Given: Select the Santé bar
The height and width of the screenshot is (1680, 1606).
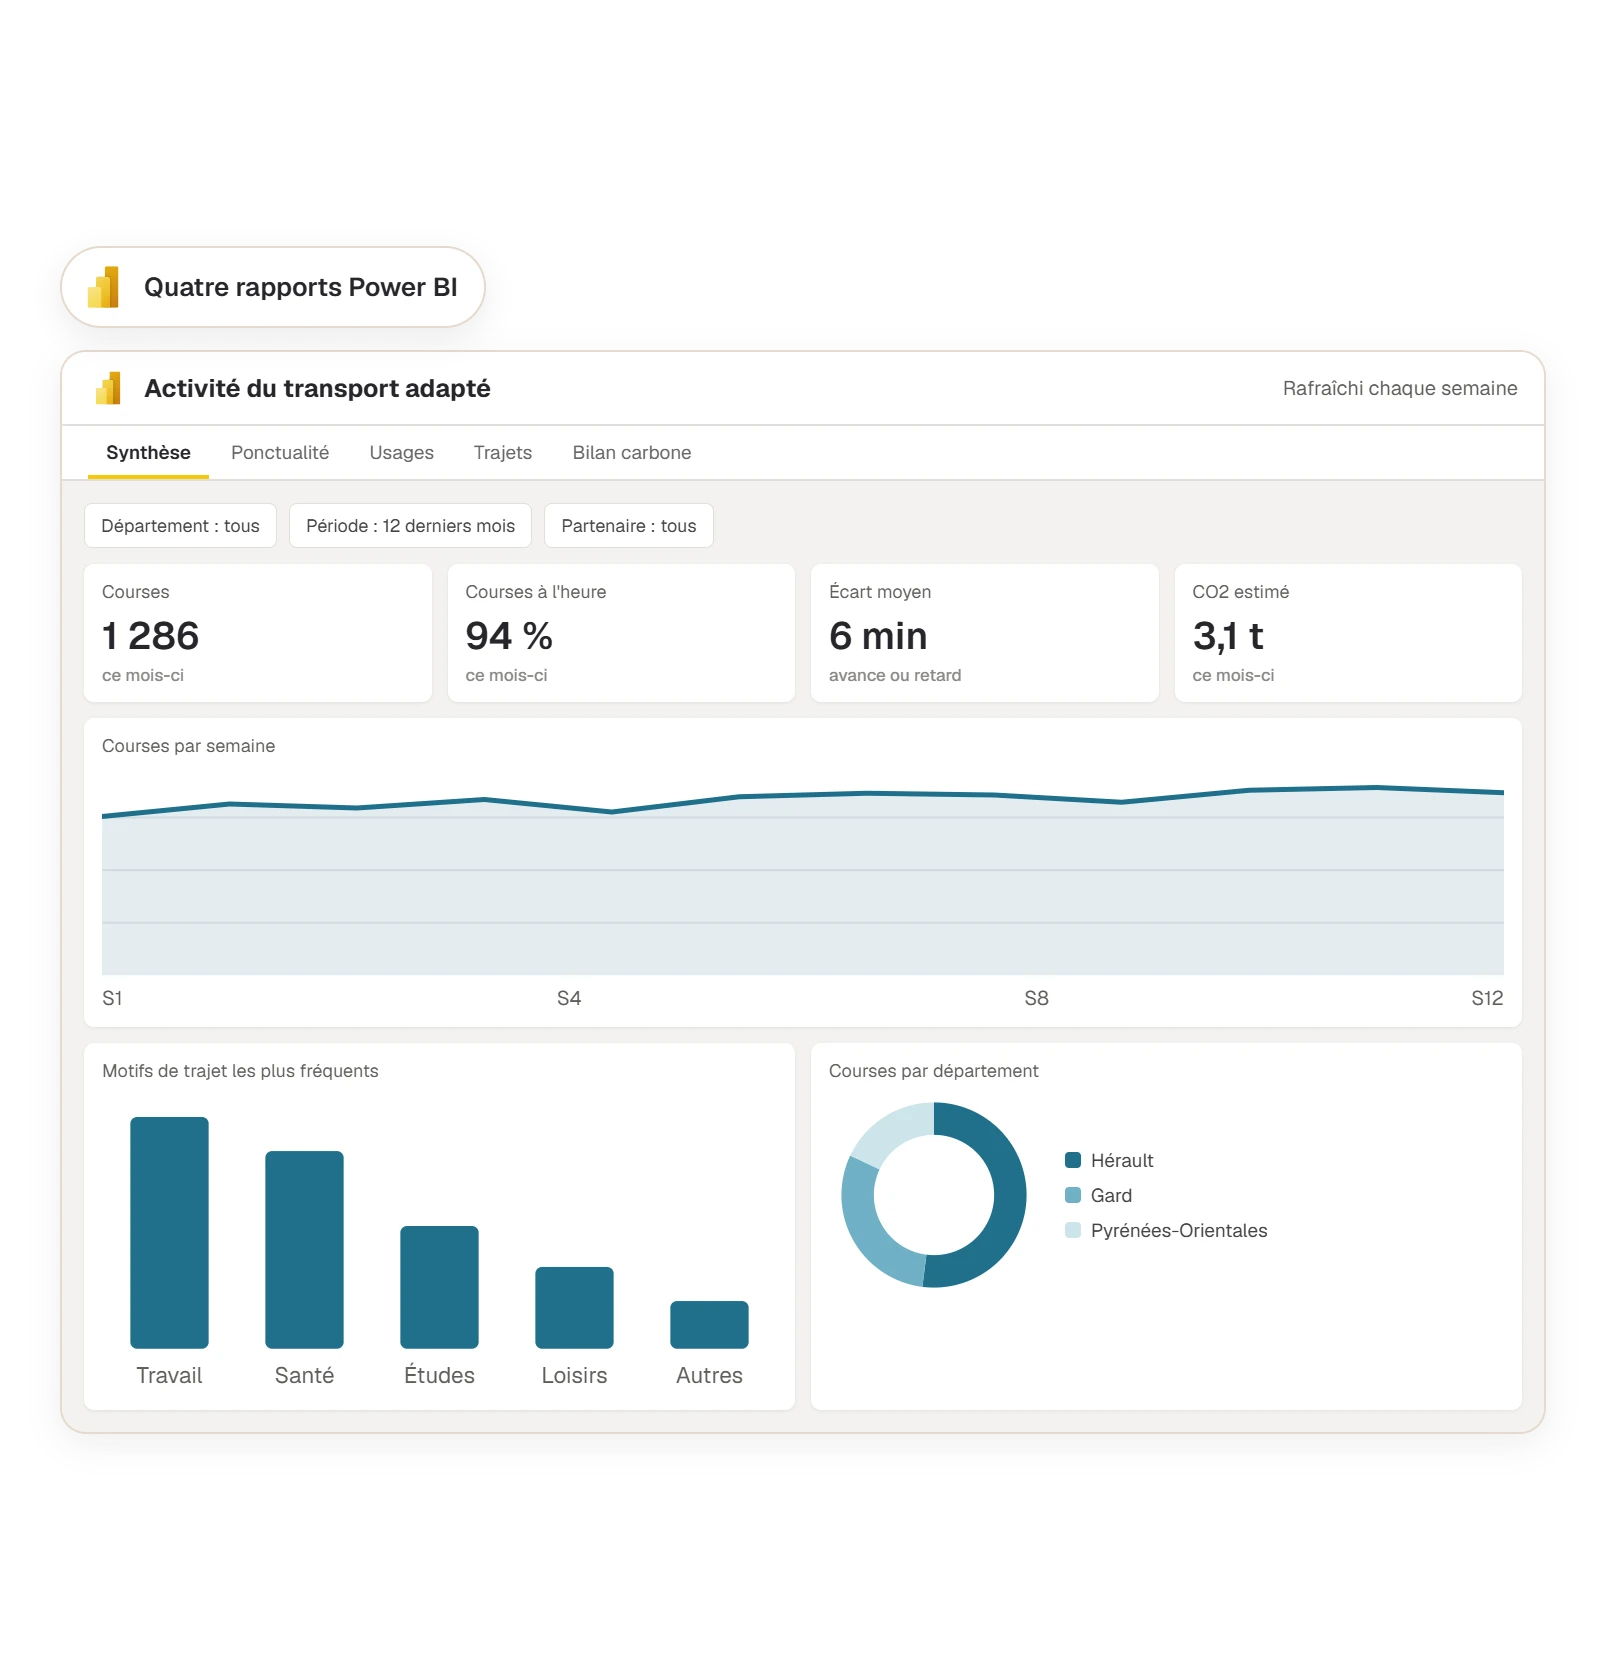Looking at the screenshot, I should pyautogui.click(x=304, y=1250).
